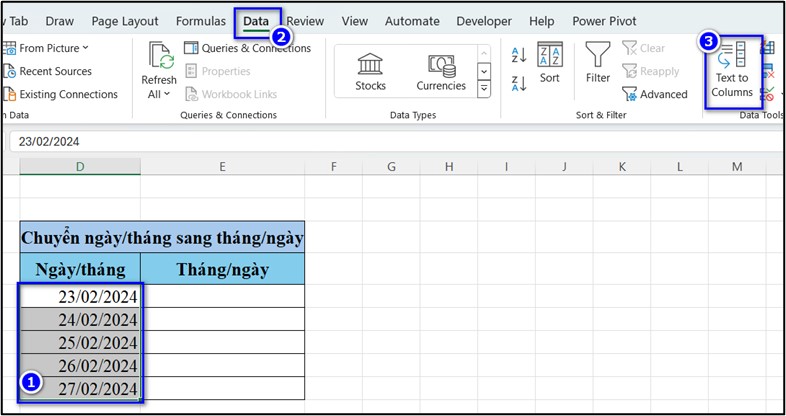This screenshot has height=416, width=786.
Task: Click the Ngày/tháng header cell
Action: point(80,269)
